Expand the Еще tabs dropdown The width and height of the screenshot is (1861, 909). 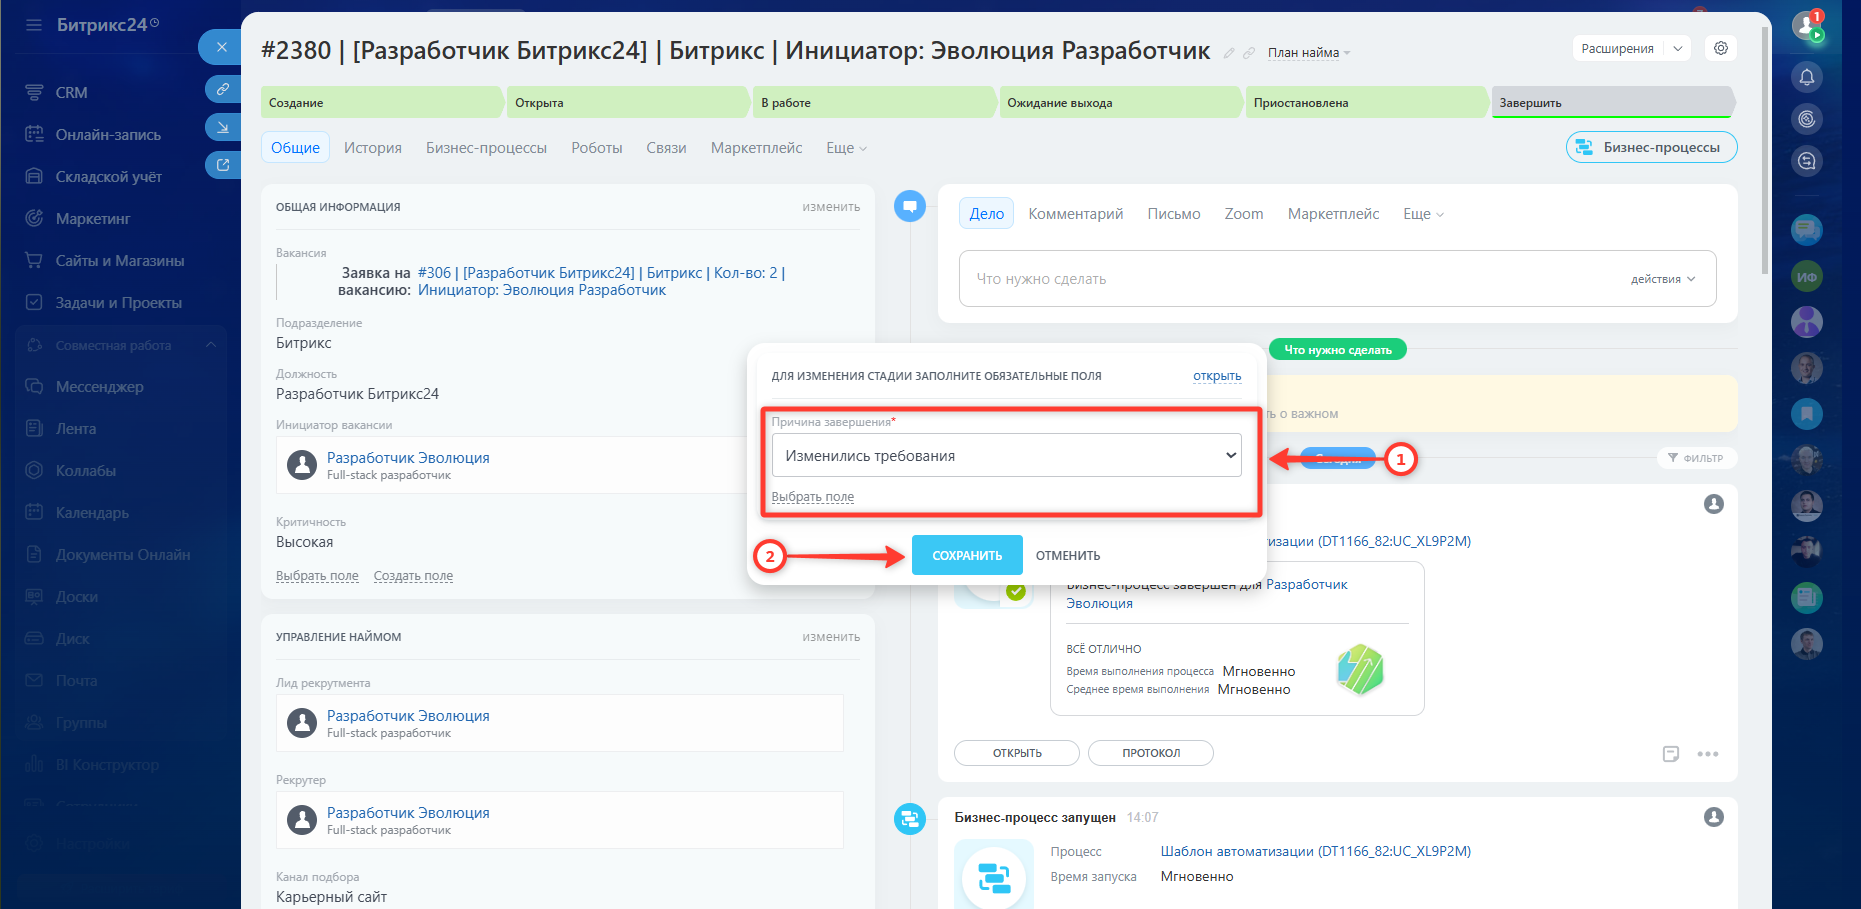point(846,148)
